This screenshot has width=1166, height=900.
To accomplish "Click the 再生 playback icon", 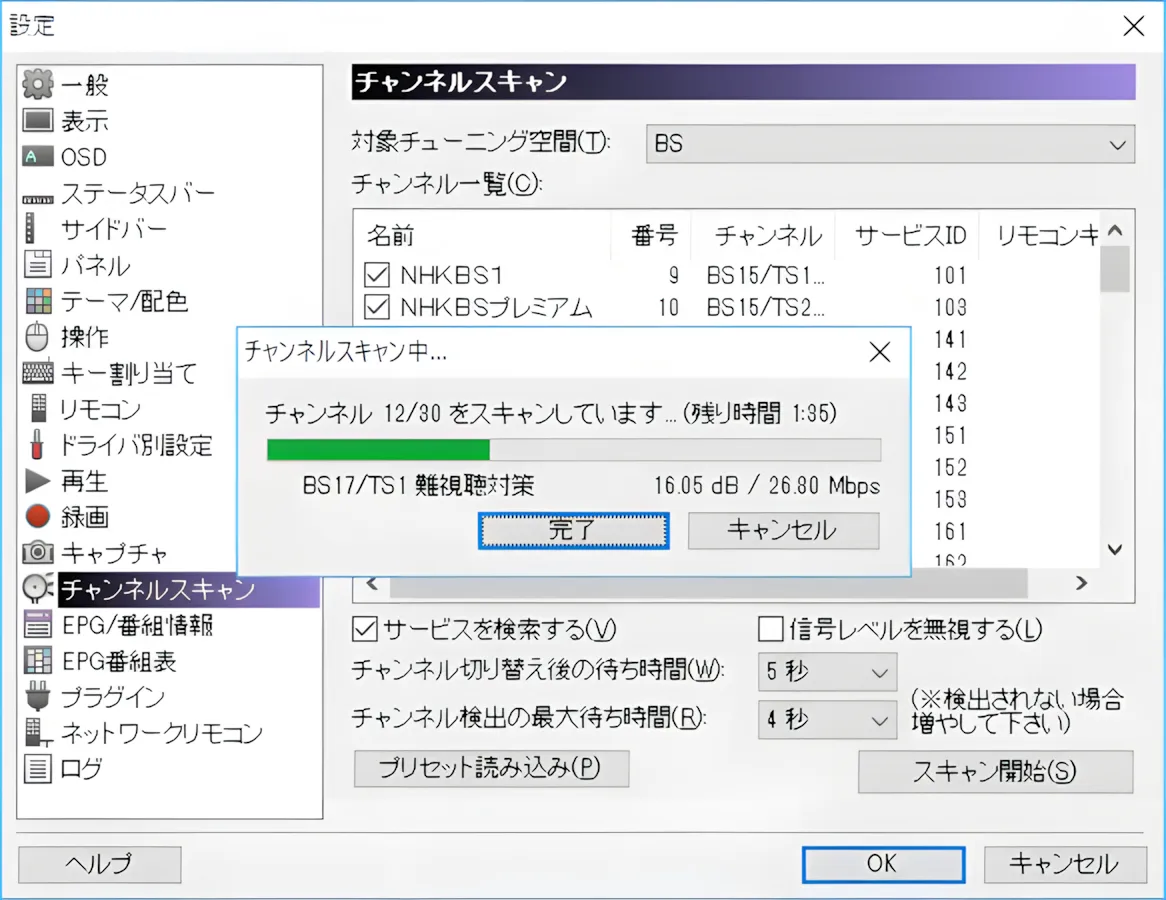I will coord(36,481).
